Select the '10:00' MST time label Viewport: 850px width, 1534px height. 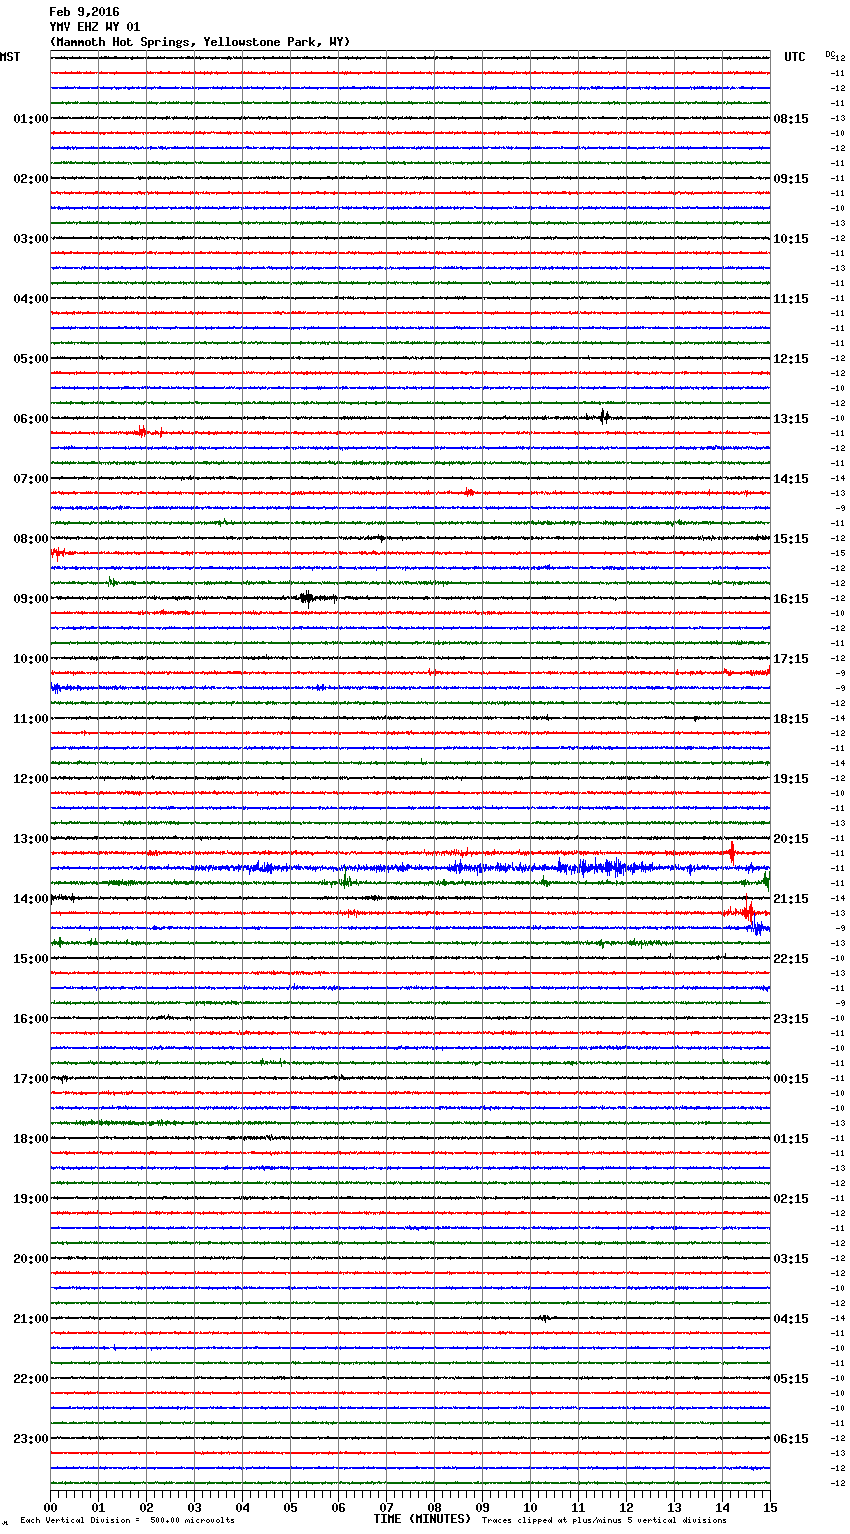(31, 659)
